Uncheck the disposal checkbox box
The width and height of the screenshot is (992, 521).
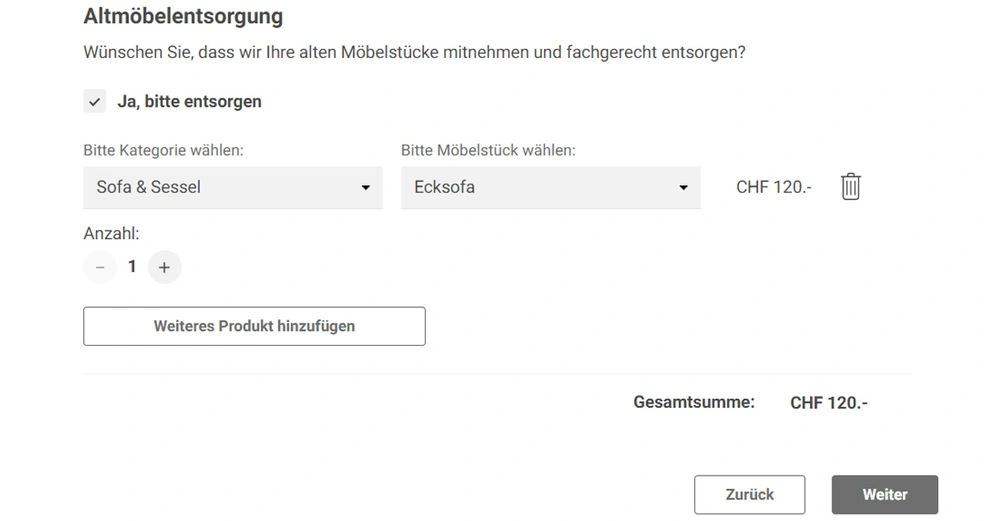click(x=95, y=101)
